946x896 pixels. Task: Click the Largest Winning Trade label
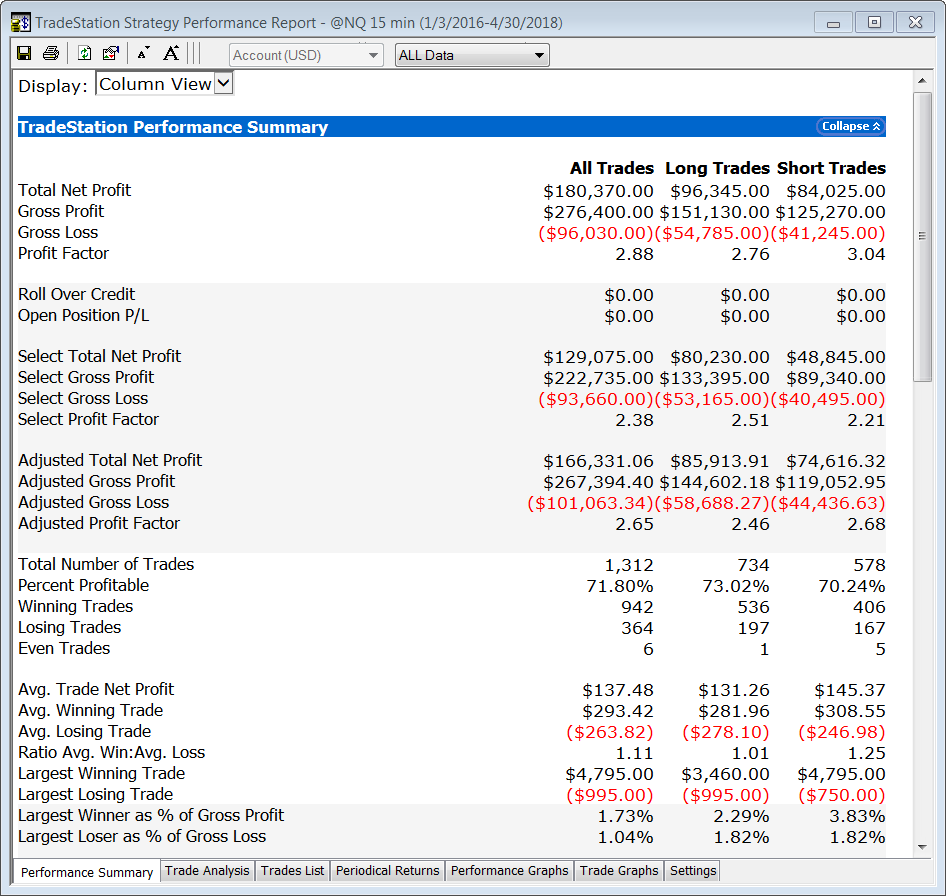(101, 773)
